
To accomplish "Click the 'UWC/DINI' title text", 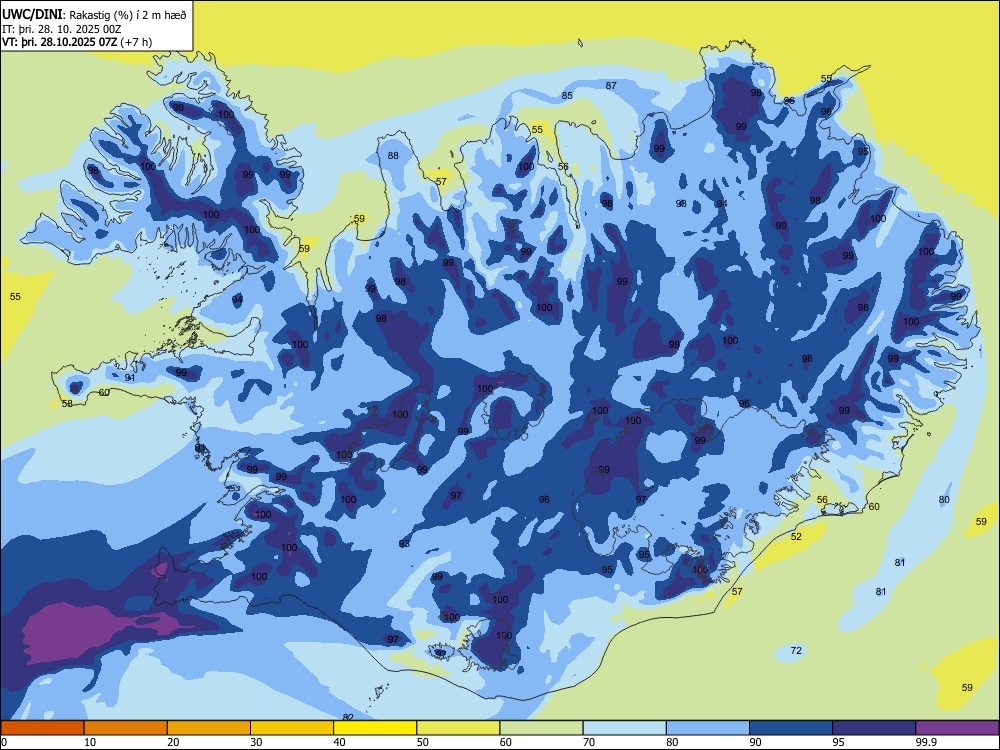I will (x=32, y=15).
